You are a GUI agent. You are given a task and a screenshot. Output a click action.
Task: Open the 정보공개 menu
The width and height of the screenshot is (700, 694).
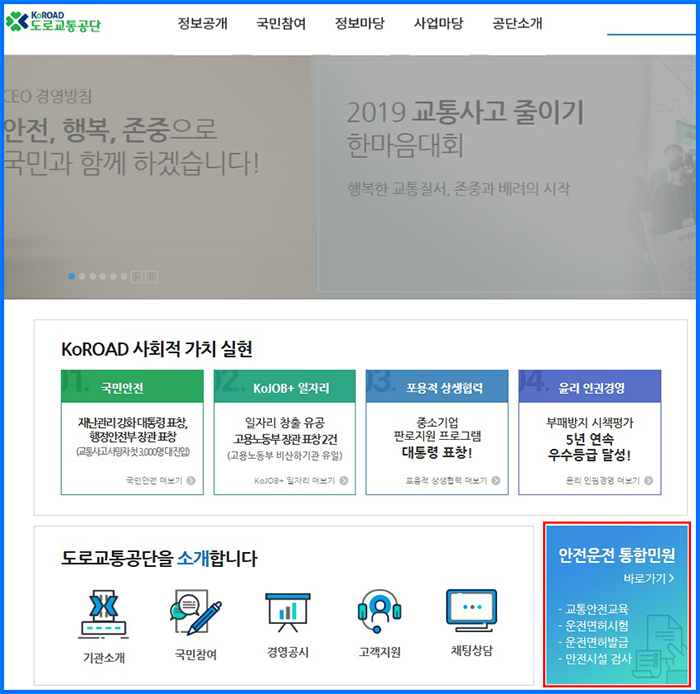[203, 23]
